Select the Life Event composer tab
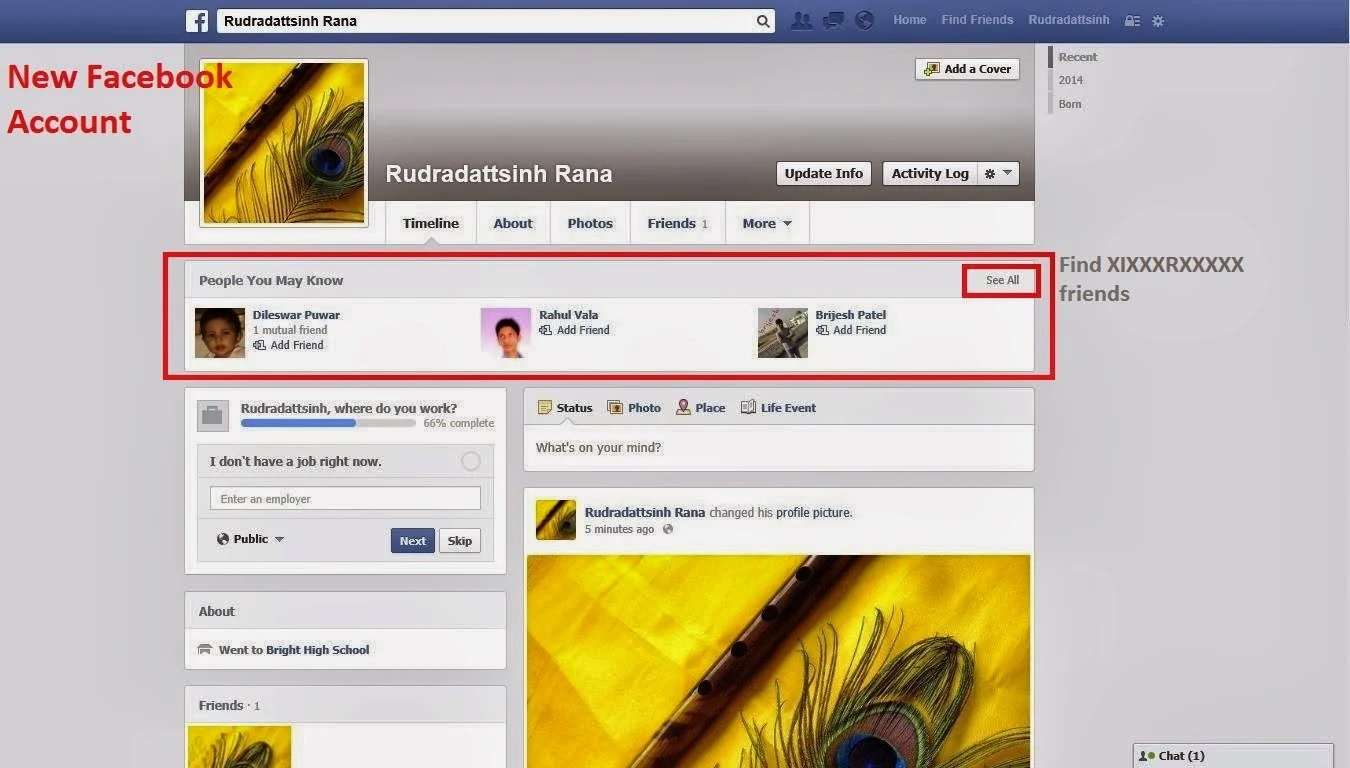 [x=778, y=408]
